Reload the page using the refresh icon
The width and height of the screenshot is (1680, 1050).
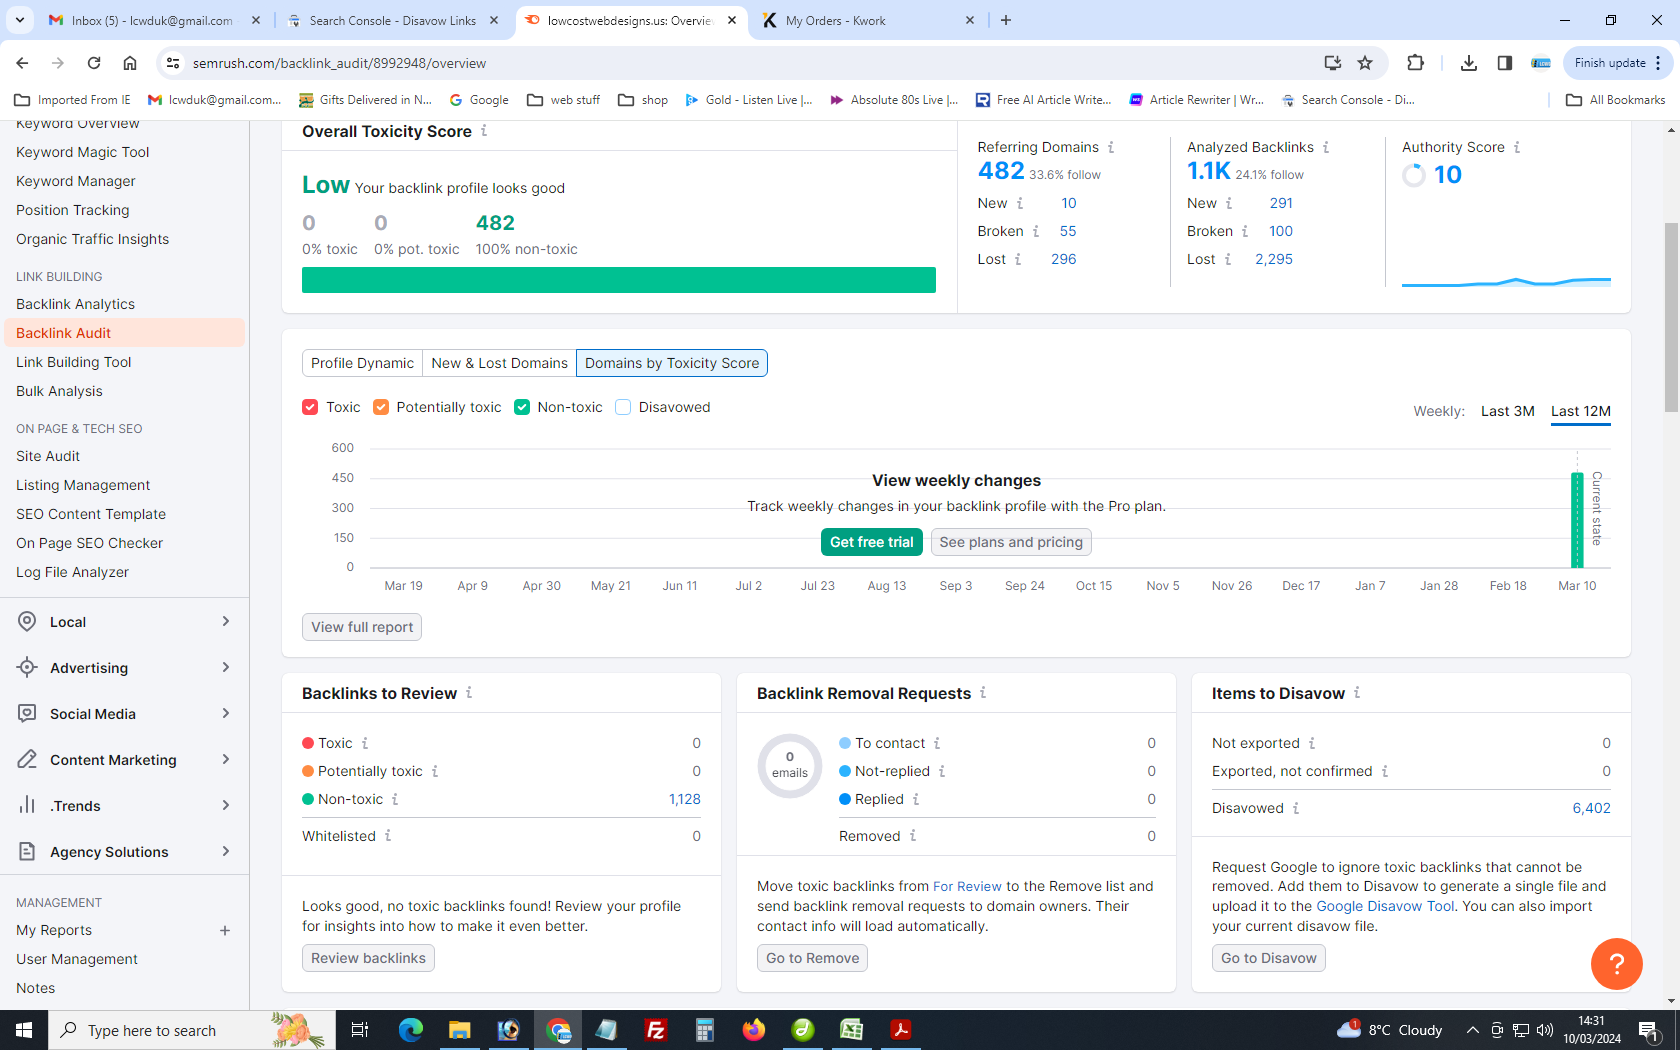point(94,63)
